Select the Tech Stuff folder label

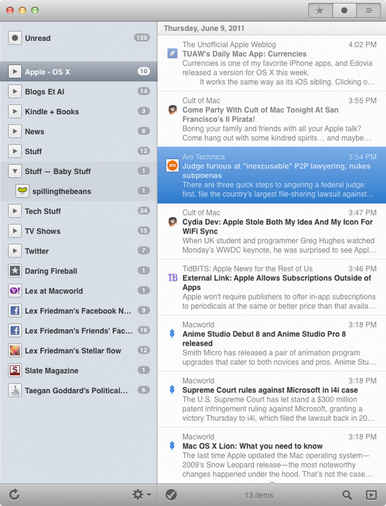pyautogui.click(x=43, y=211)
